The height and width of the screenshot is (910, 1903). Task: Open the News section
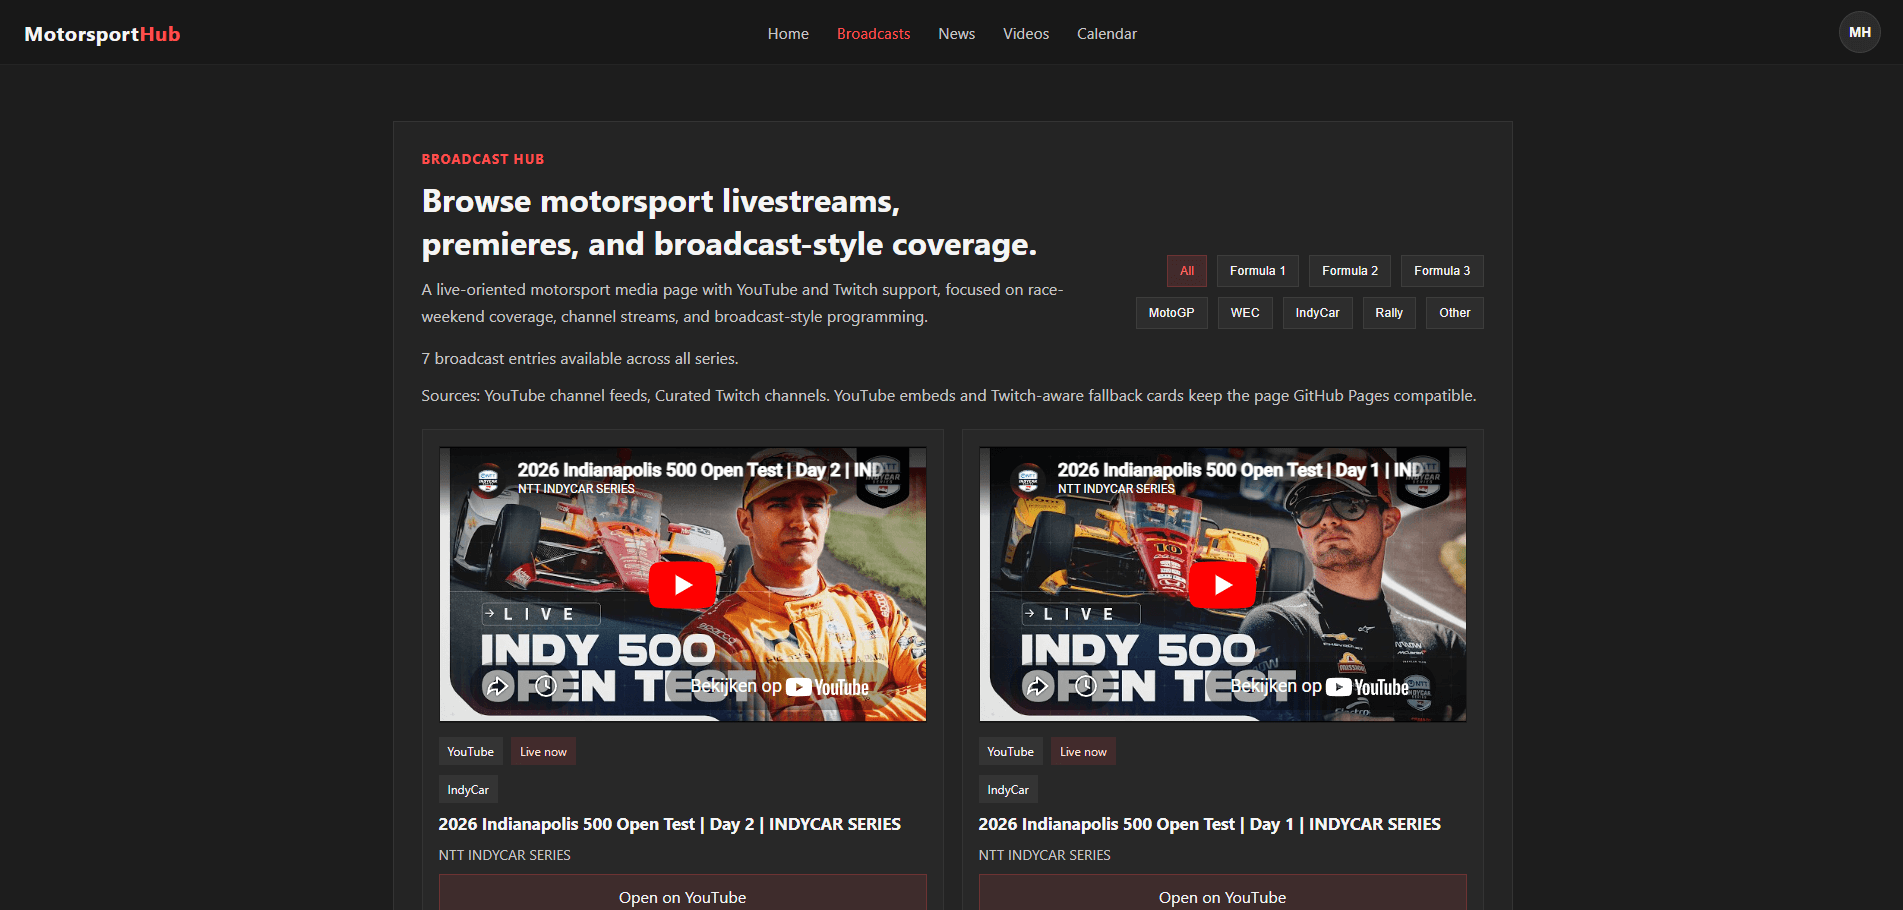[x=956, y=34]
